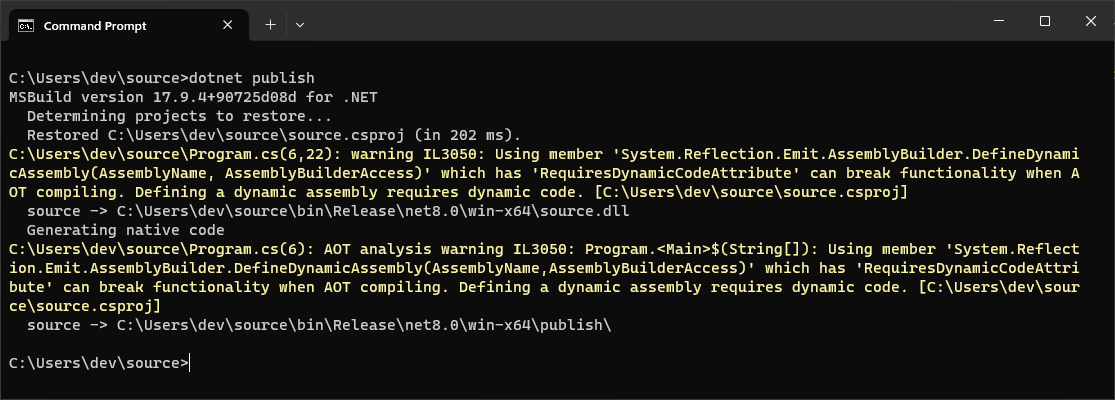Click the MSBuild version line
Image resolution: width=1115 pixels, height=400 pixels.
coord(193,97)
